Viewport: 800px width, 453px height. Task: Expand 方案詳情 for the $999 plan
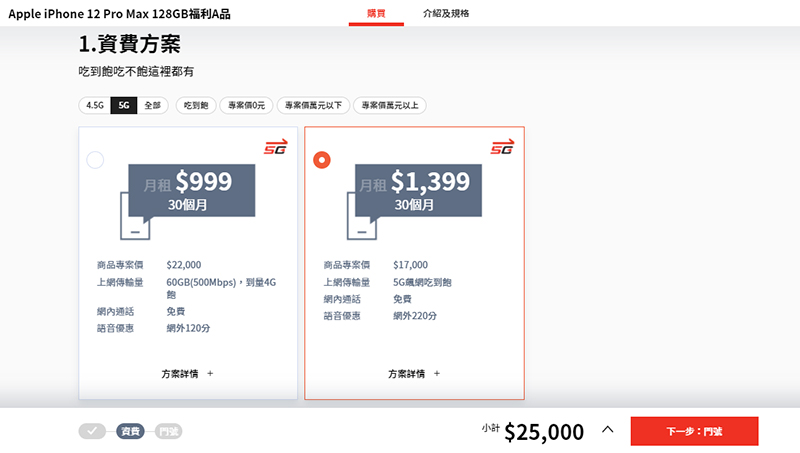(187, 373)
